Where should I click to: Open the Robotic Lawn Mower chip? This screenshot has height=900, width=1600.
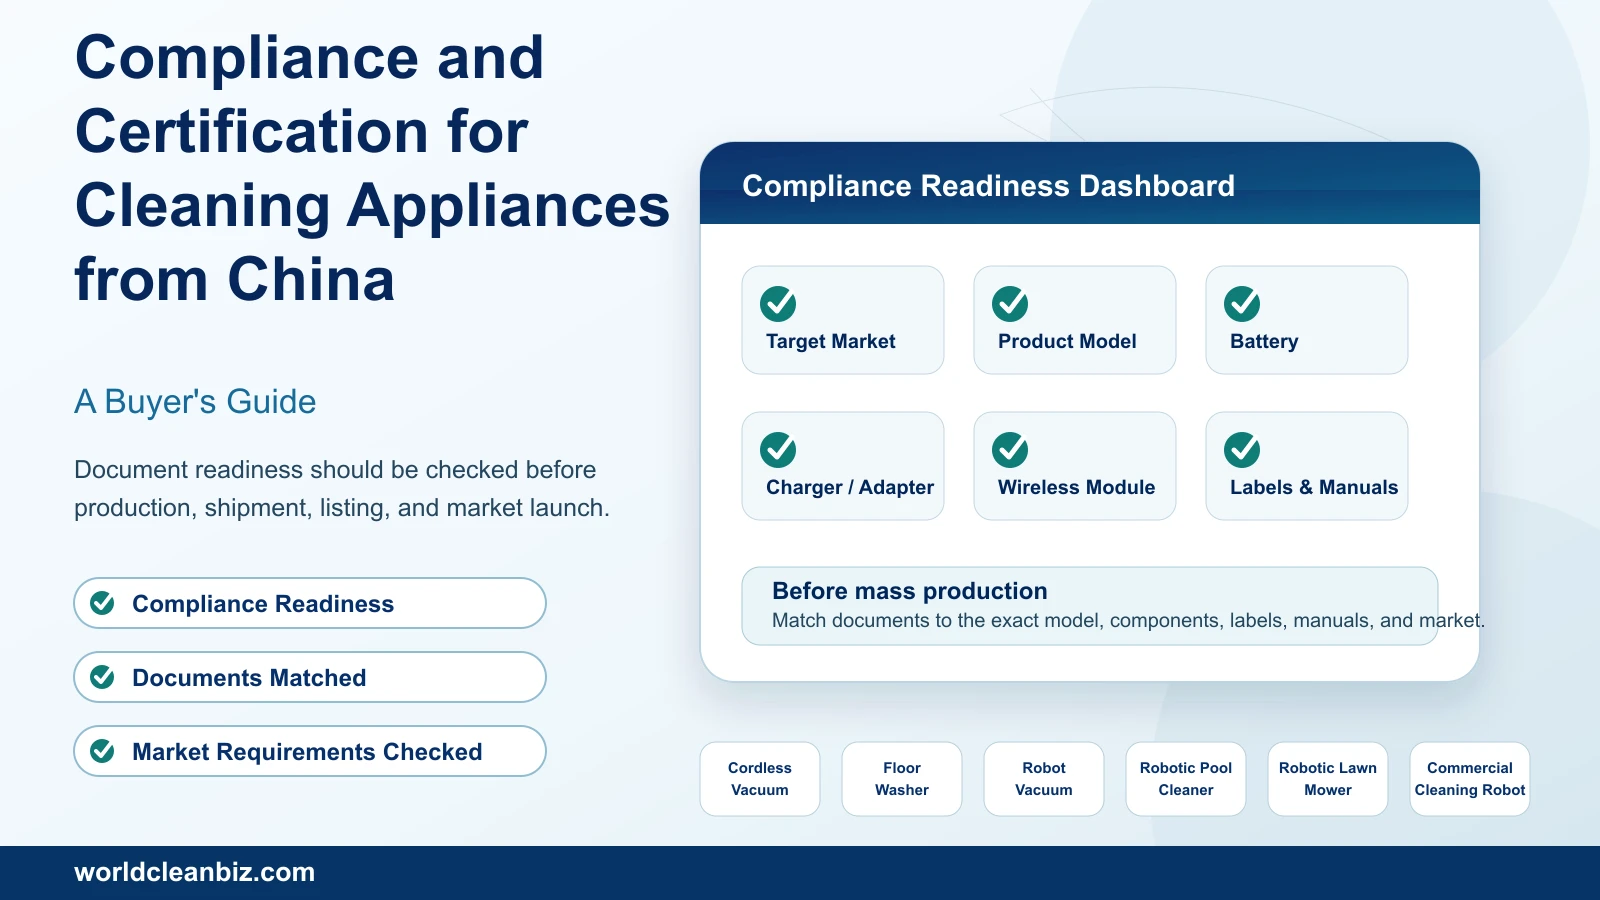pyautogui.click(x=1328, y=779)
